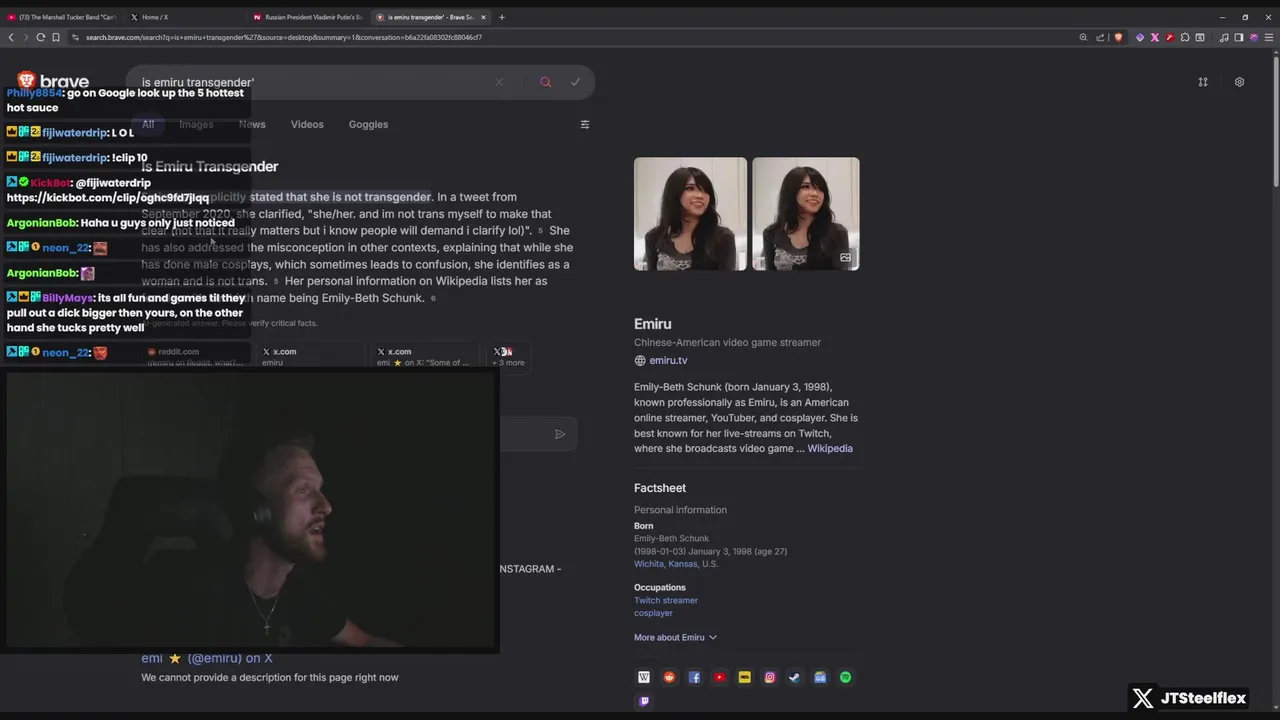Viewport: 1280px width, 720px height.
Task: Open the Brave hamburger main menu
Action: [x=1268, y=37]
